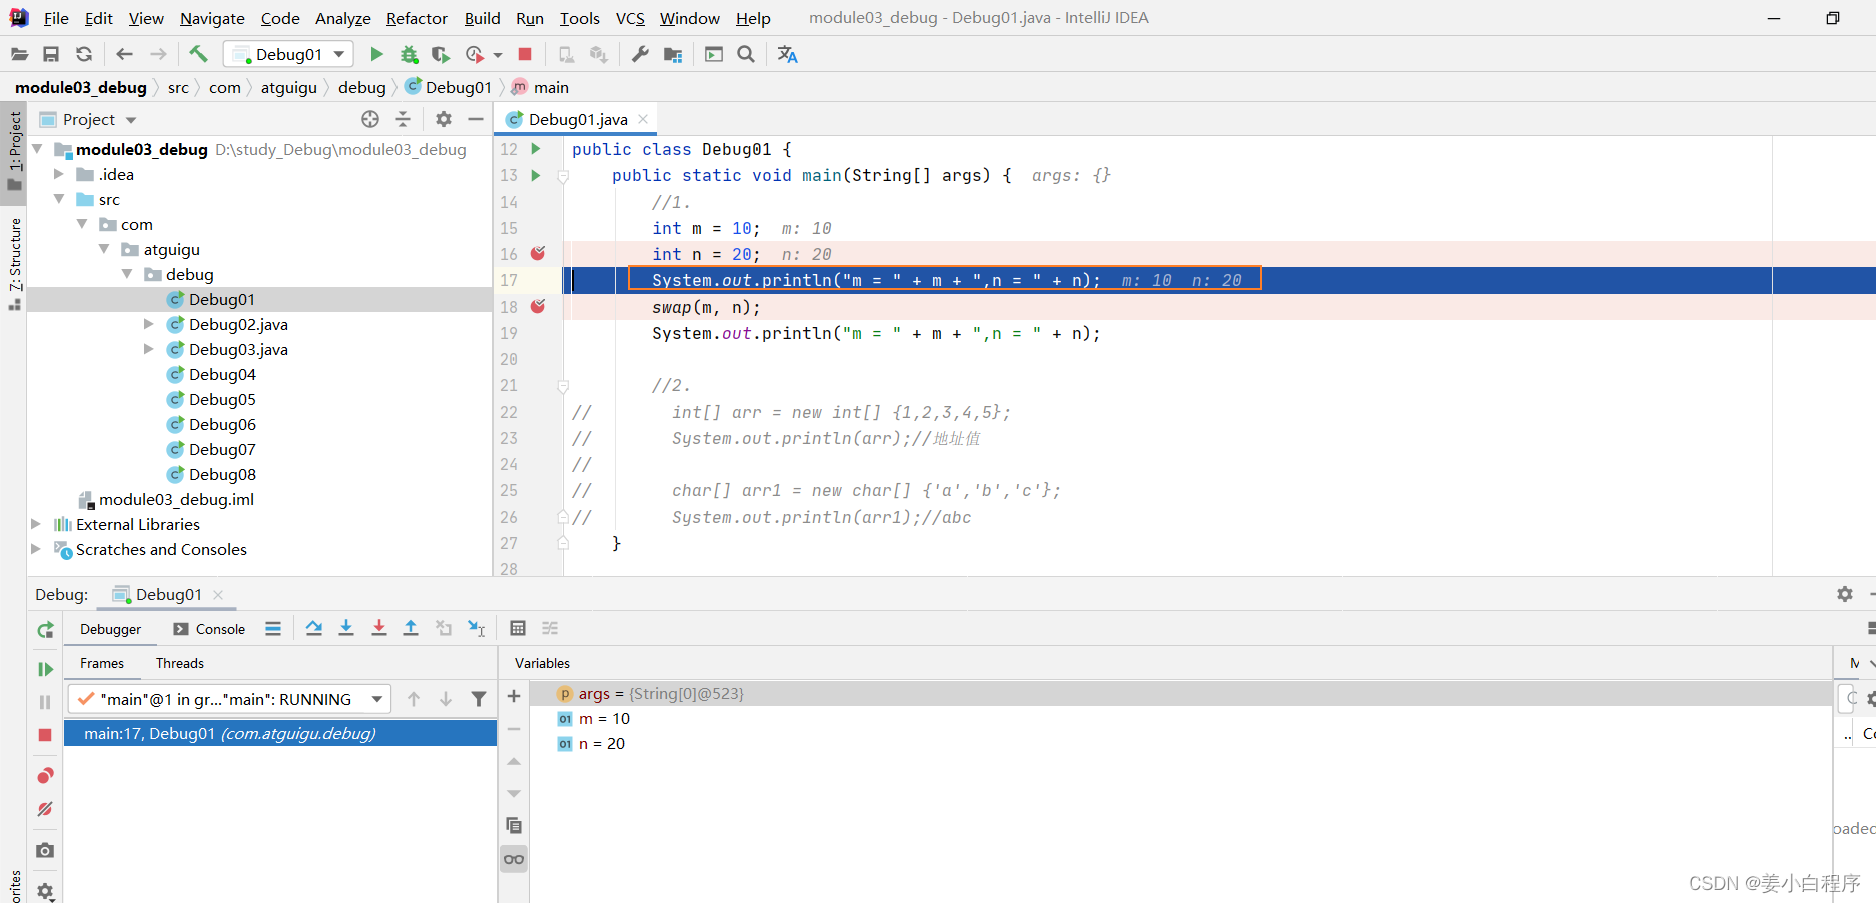1876x903 pixels.
Task: Select variable m = 10
Action: click(x=604, y=718)
